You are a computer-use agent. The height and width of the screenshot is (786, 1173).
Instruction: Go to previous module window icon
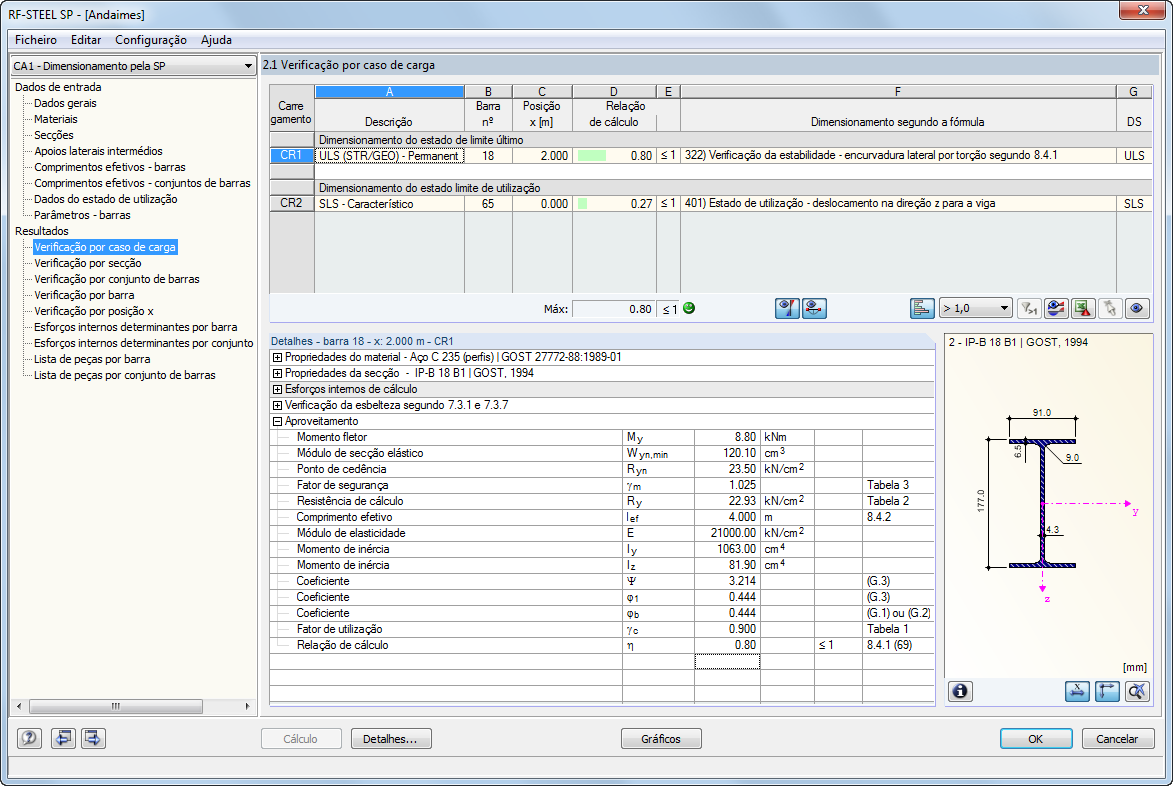[x=63, y=738]
